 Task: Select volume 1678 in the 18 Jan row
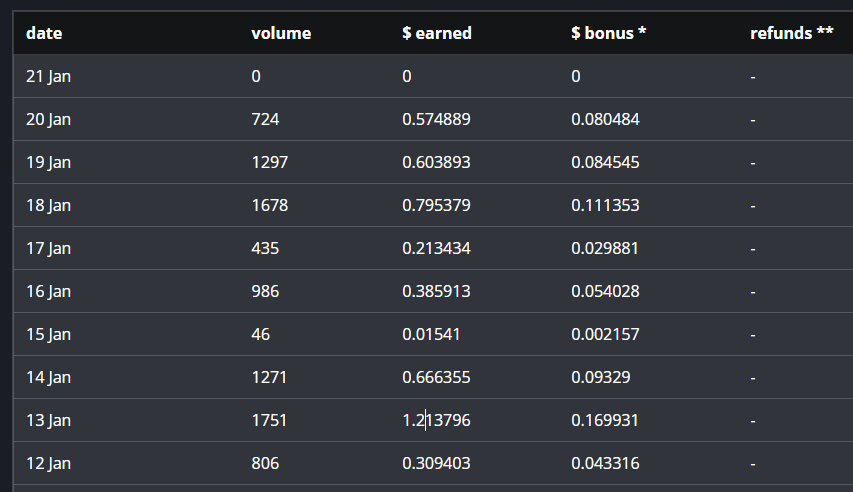pos(269,205)
